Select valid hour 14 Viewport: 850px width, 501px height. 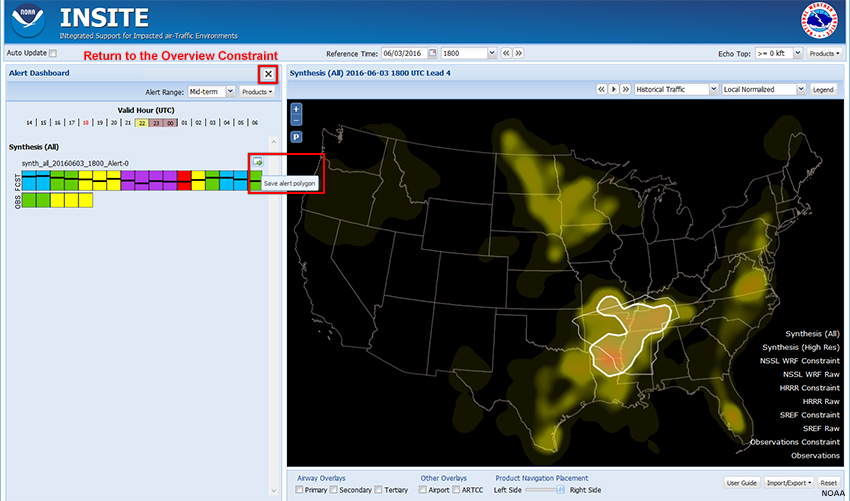29,123
